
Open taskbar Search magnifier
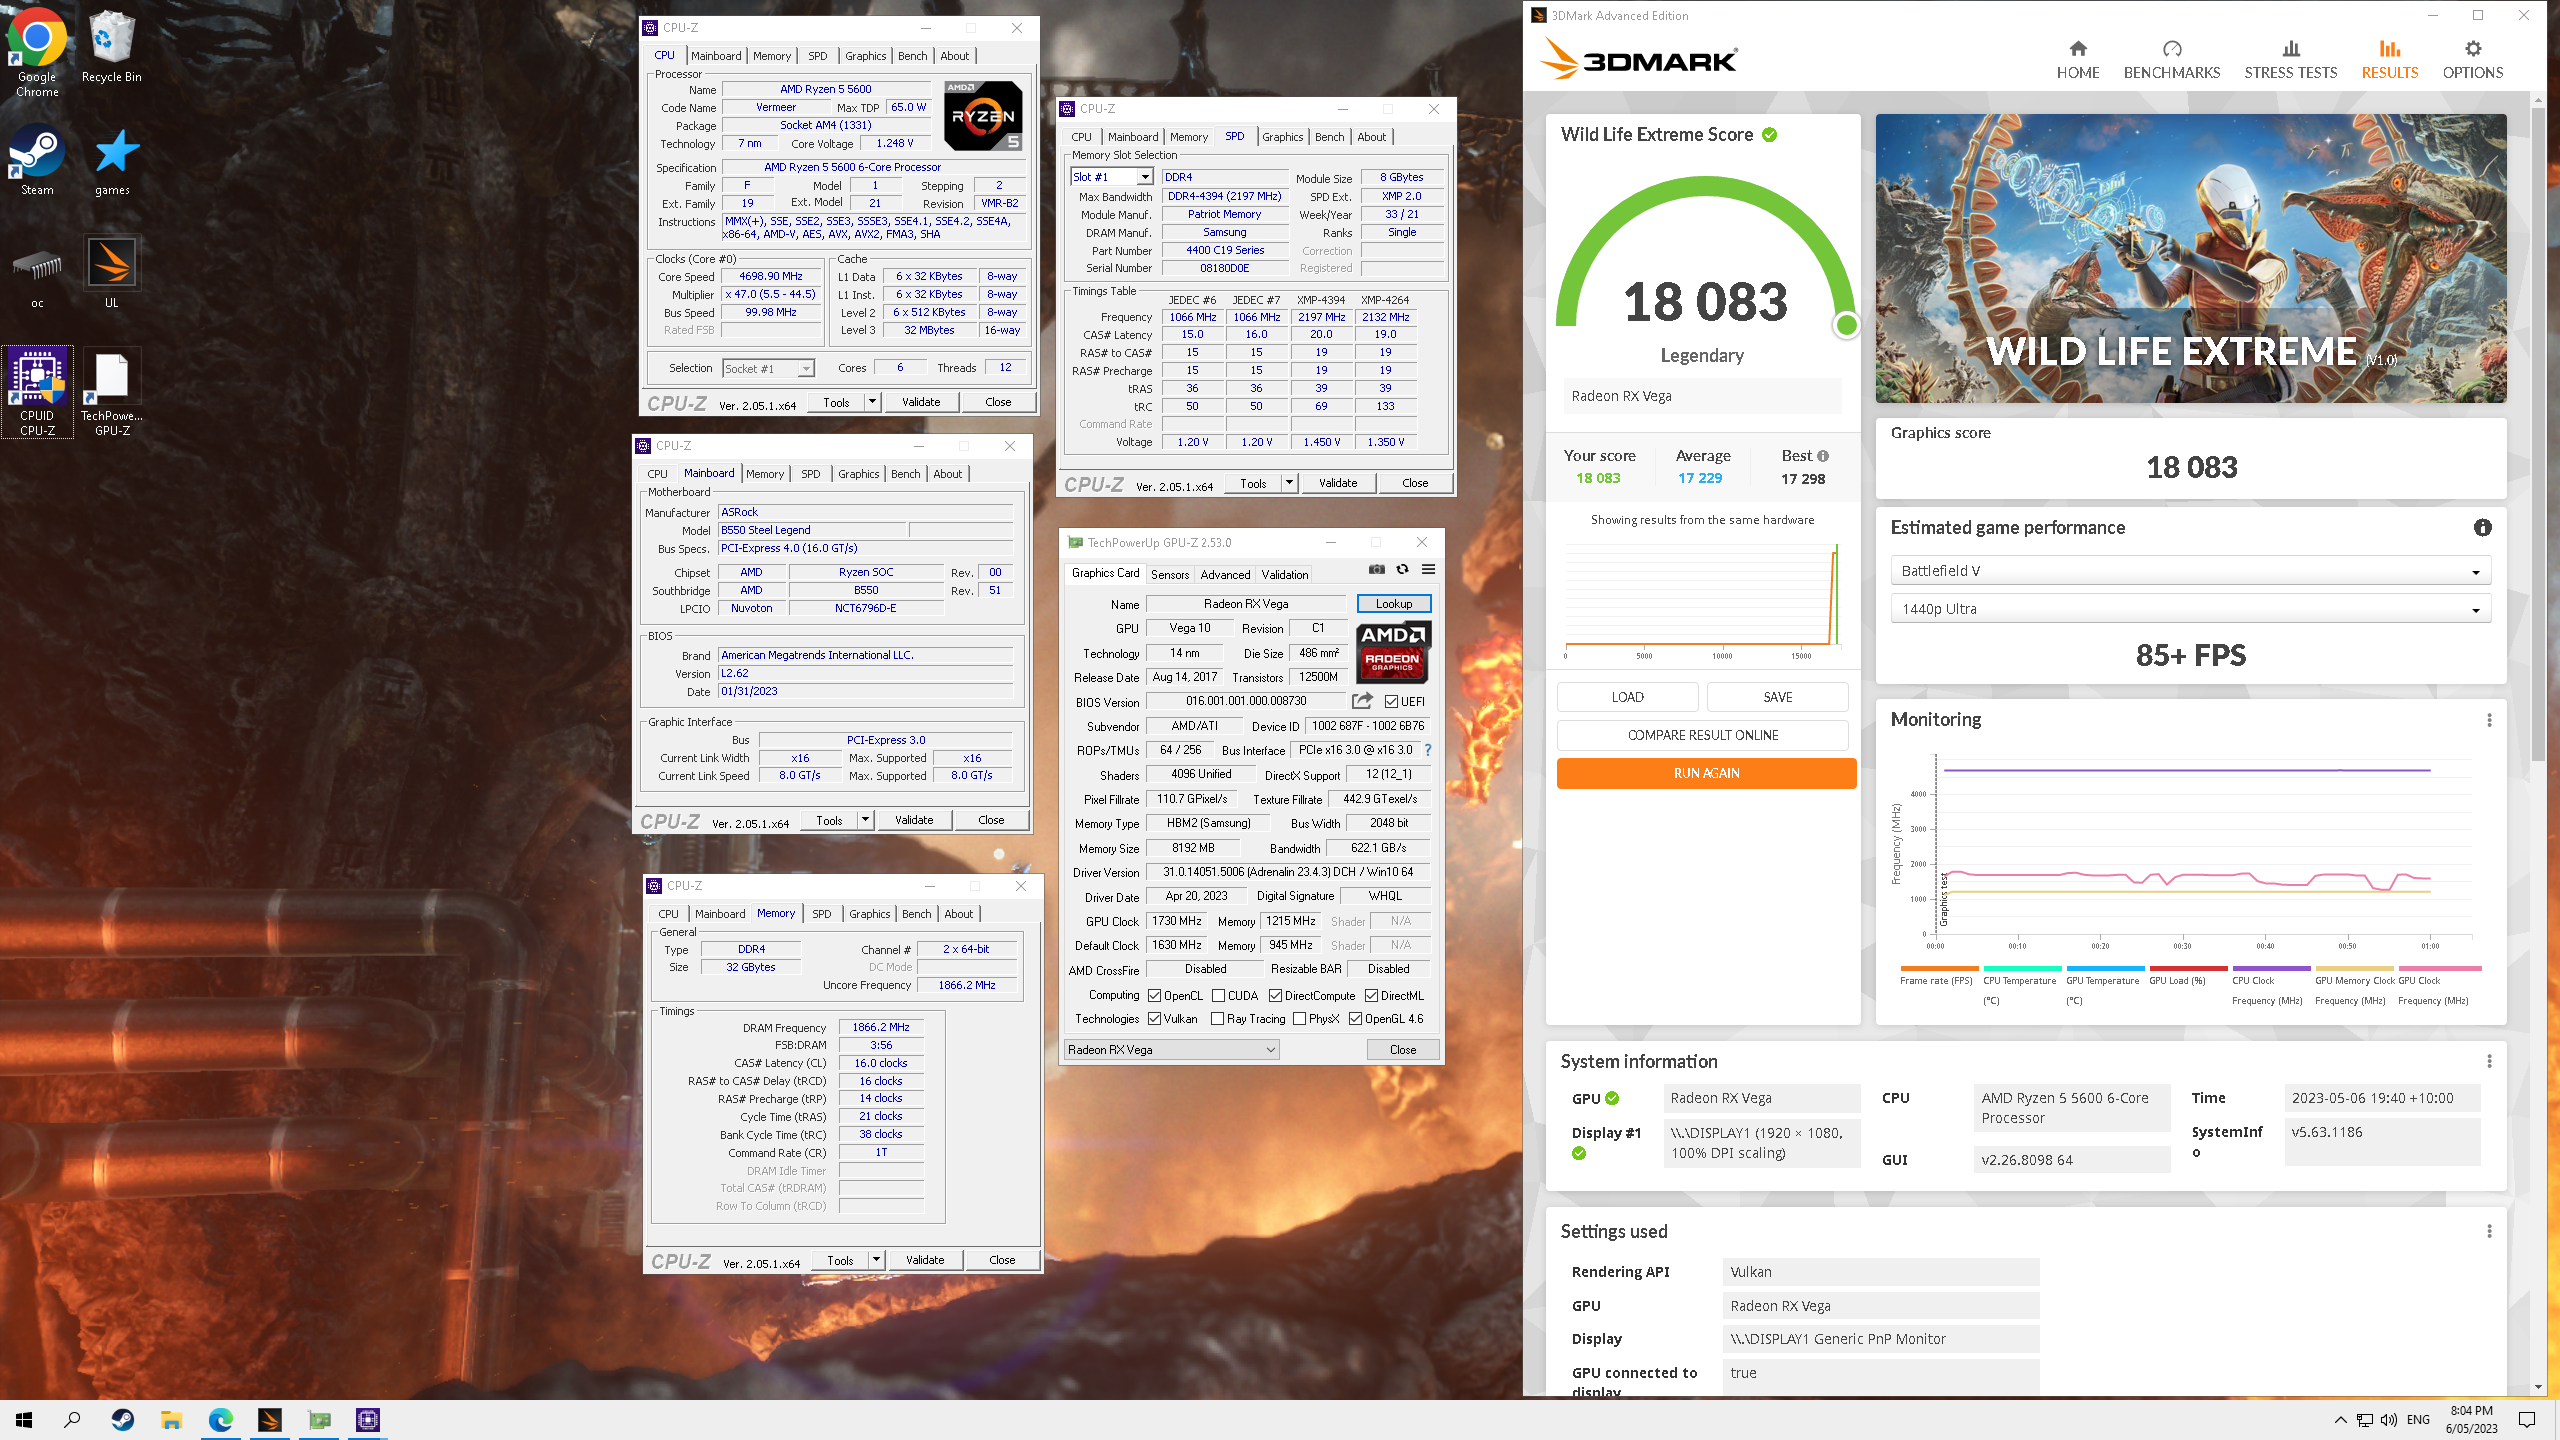coord(72,1419)
